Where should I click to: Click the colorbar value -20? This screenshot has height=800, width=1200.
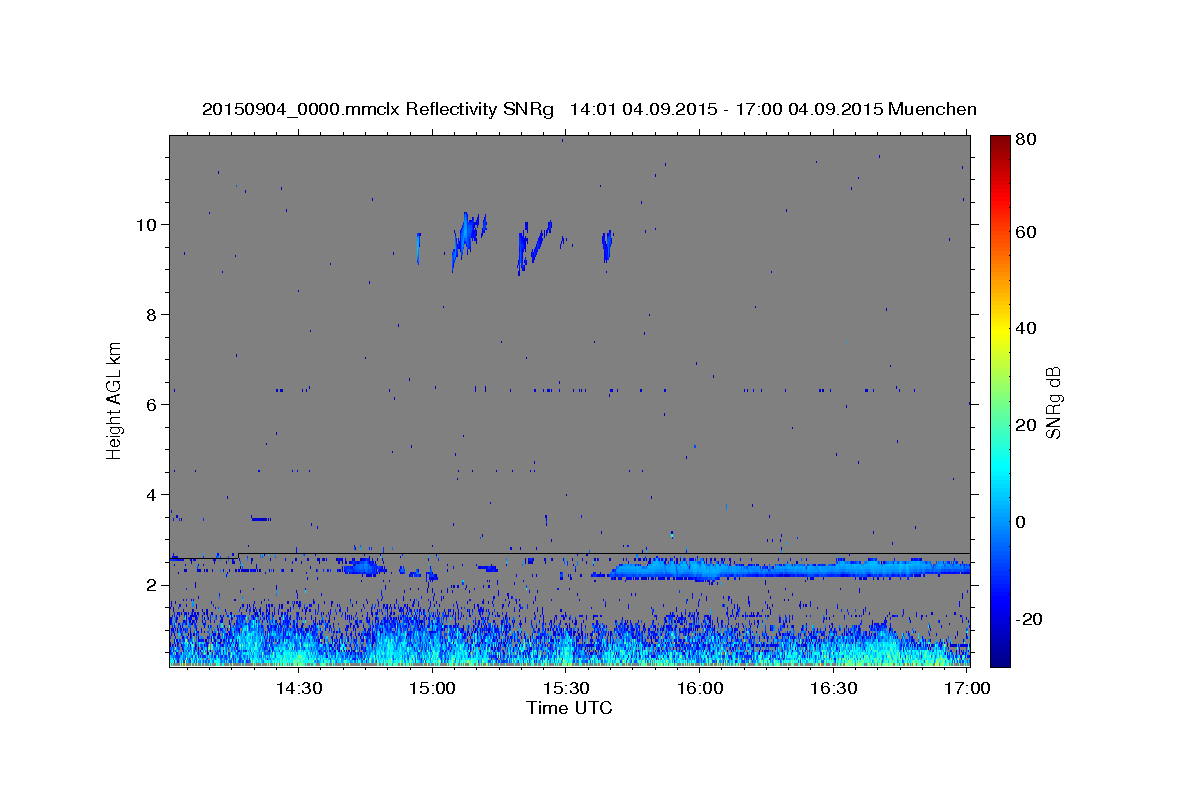pos(1028,619)
